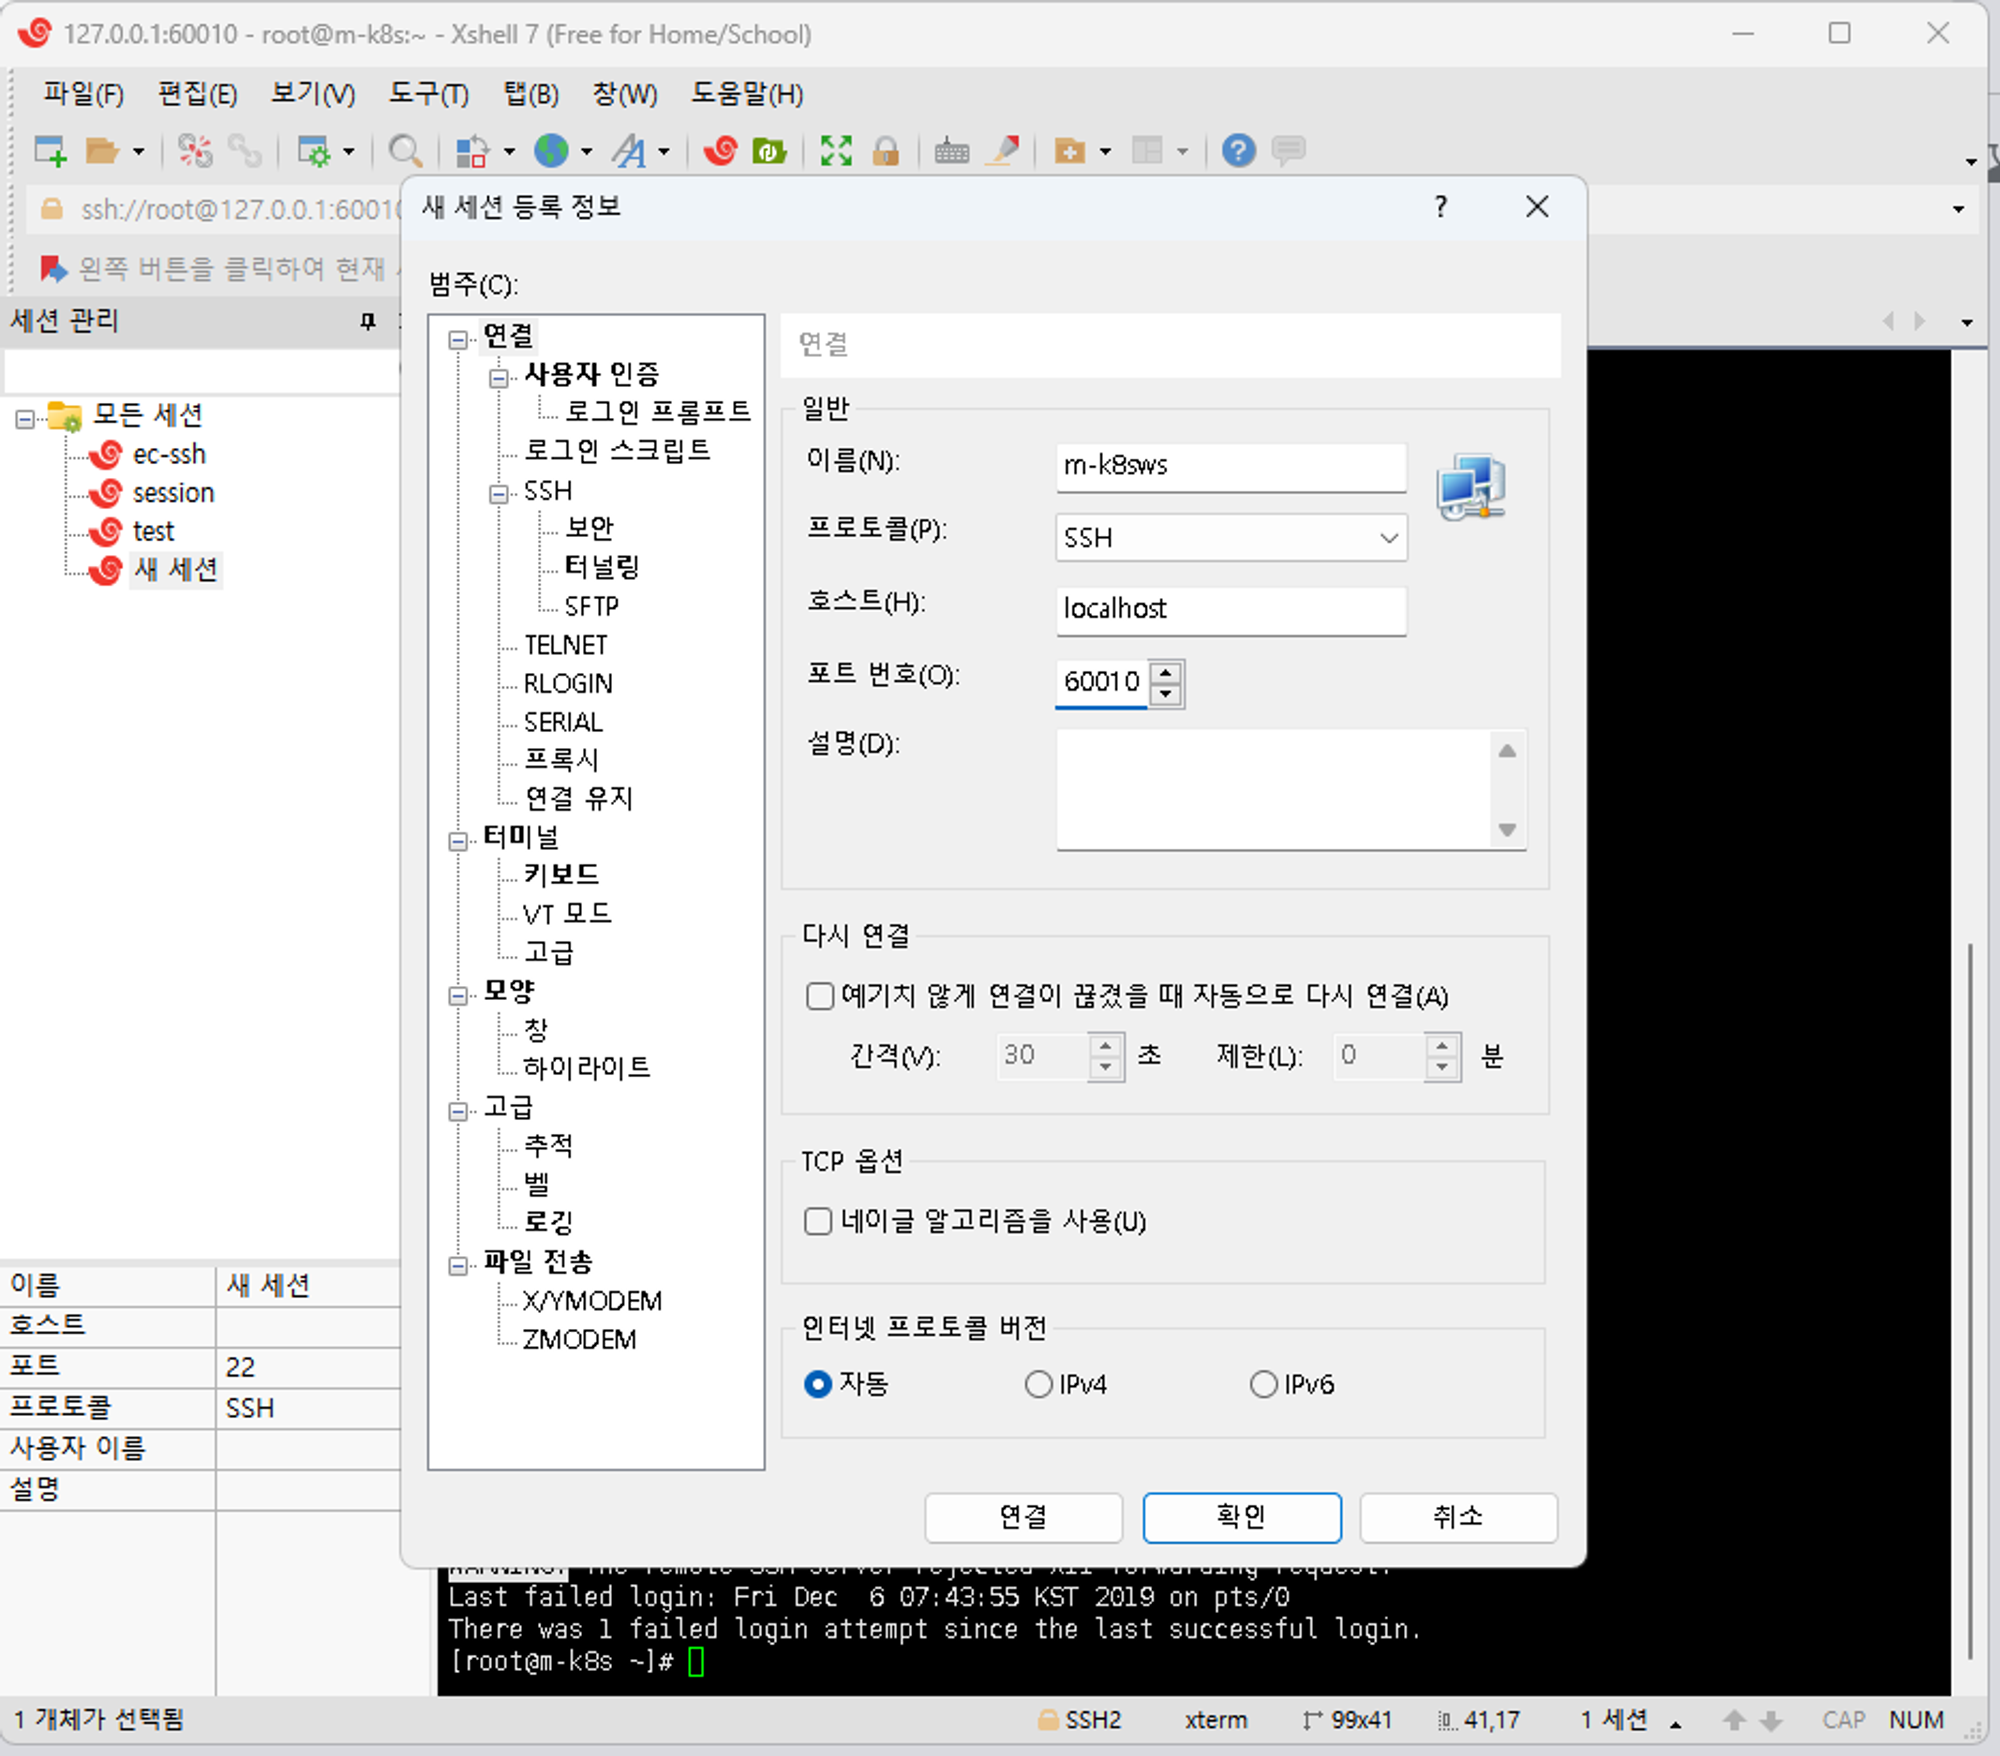Enable auto reconnect on unexpected disconnect checkbox
The width and height of the screenshot is (2000, 1756).
click(x=819, y=996)
